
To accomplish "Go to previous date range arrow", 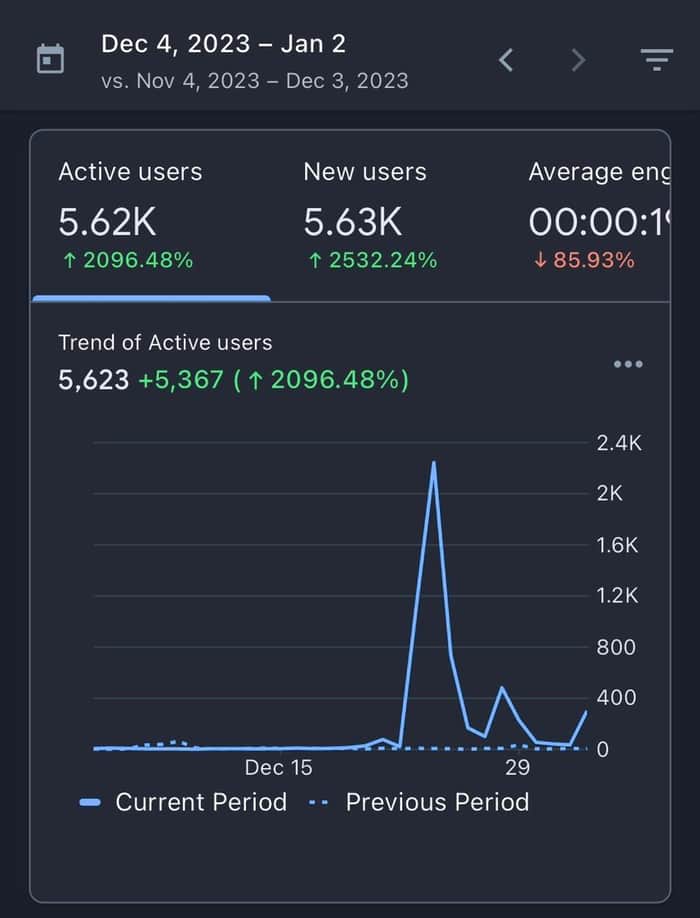I will pos(506,60).
